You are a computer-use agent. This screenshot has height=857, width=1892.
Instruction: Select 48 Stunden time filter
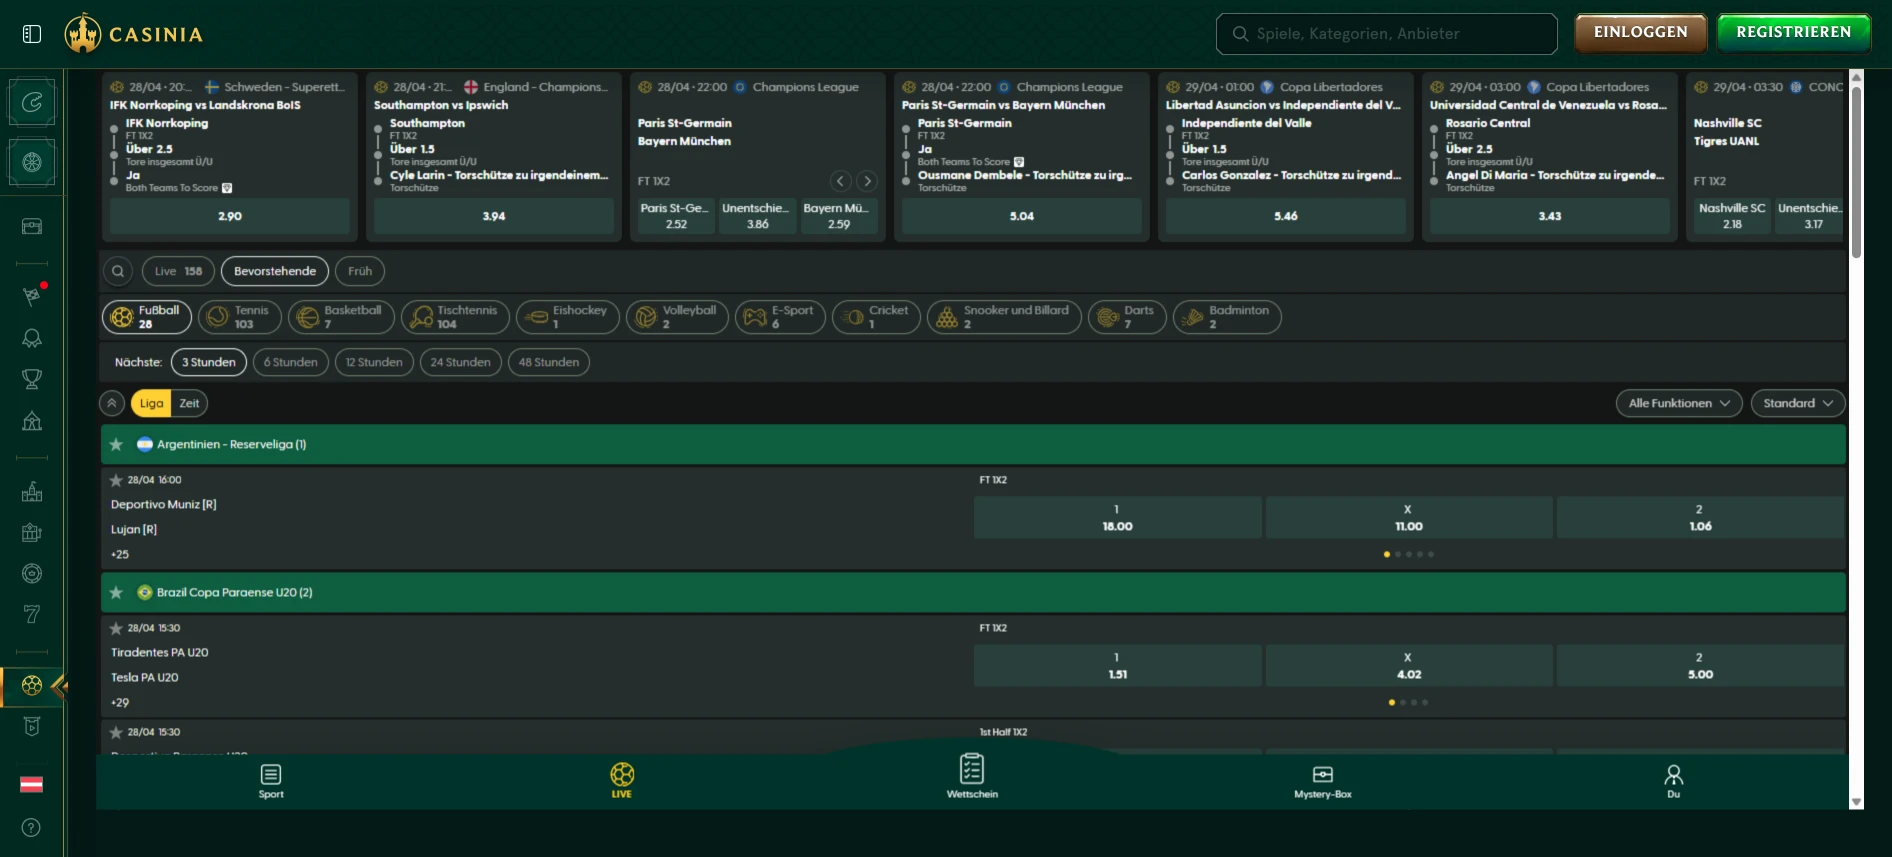click(549, 362)
